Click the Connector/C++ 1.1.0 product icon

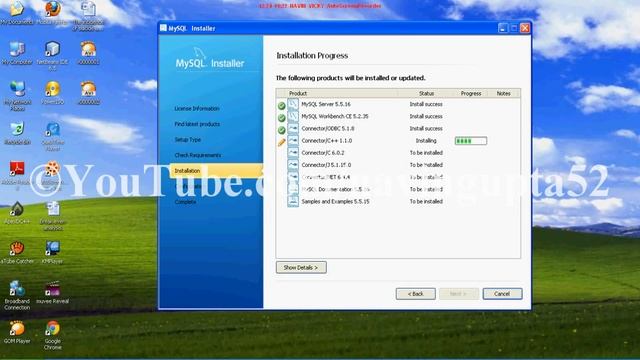coord(293,140)
